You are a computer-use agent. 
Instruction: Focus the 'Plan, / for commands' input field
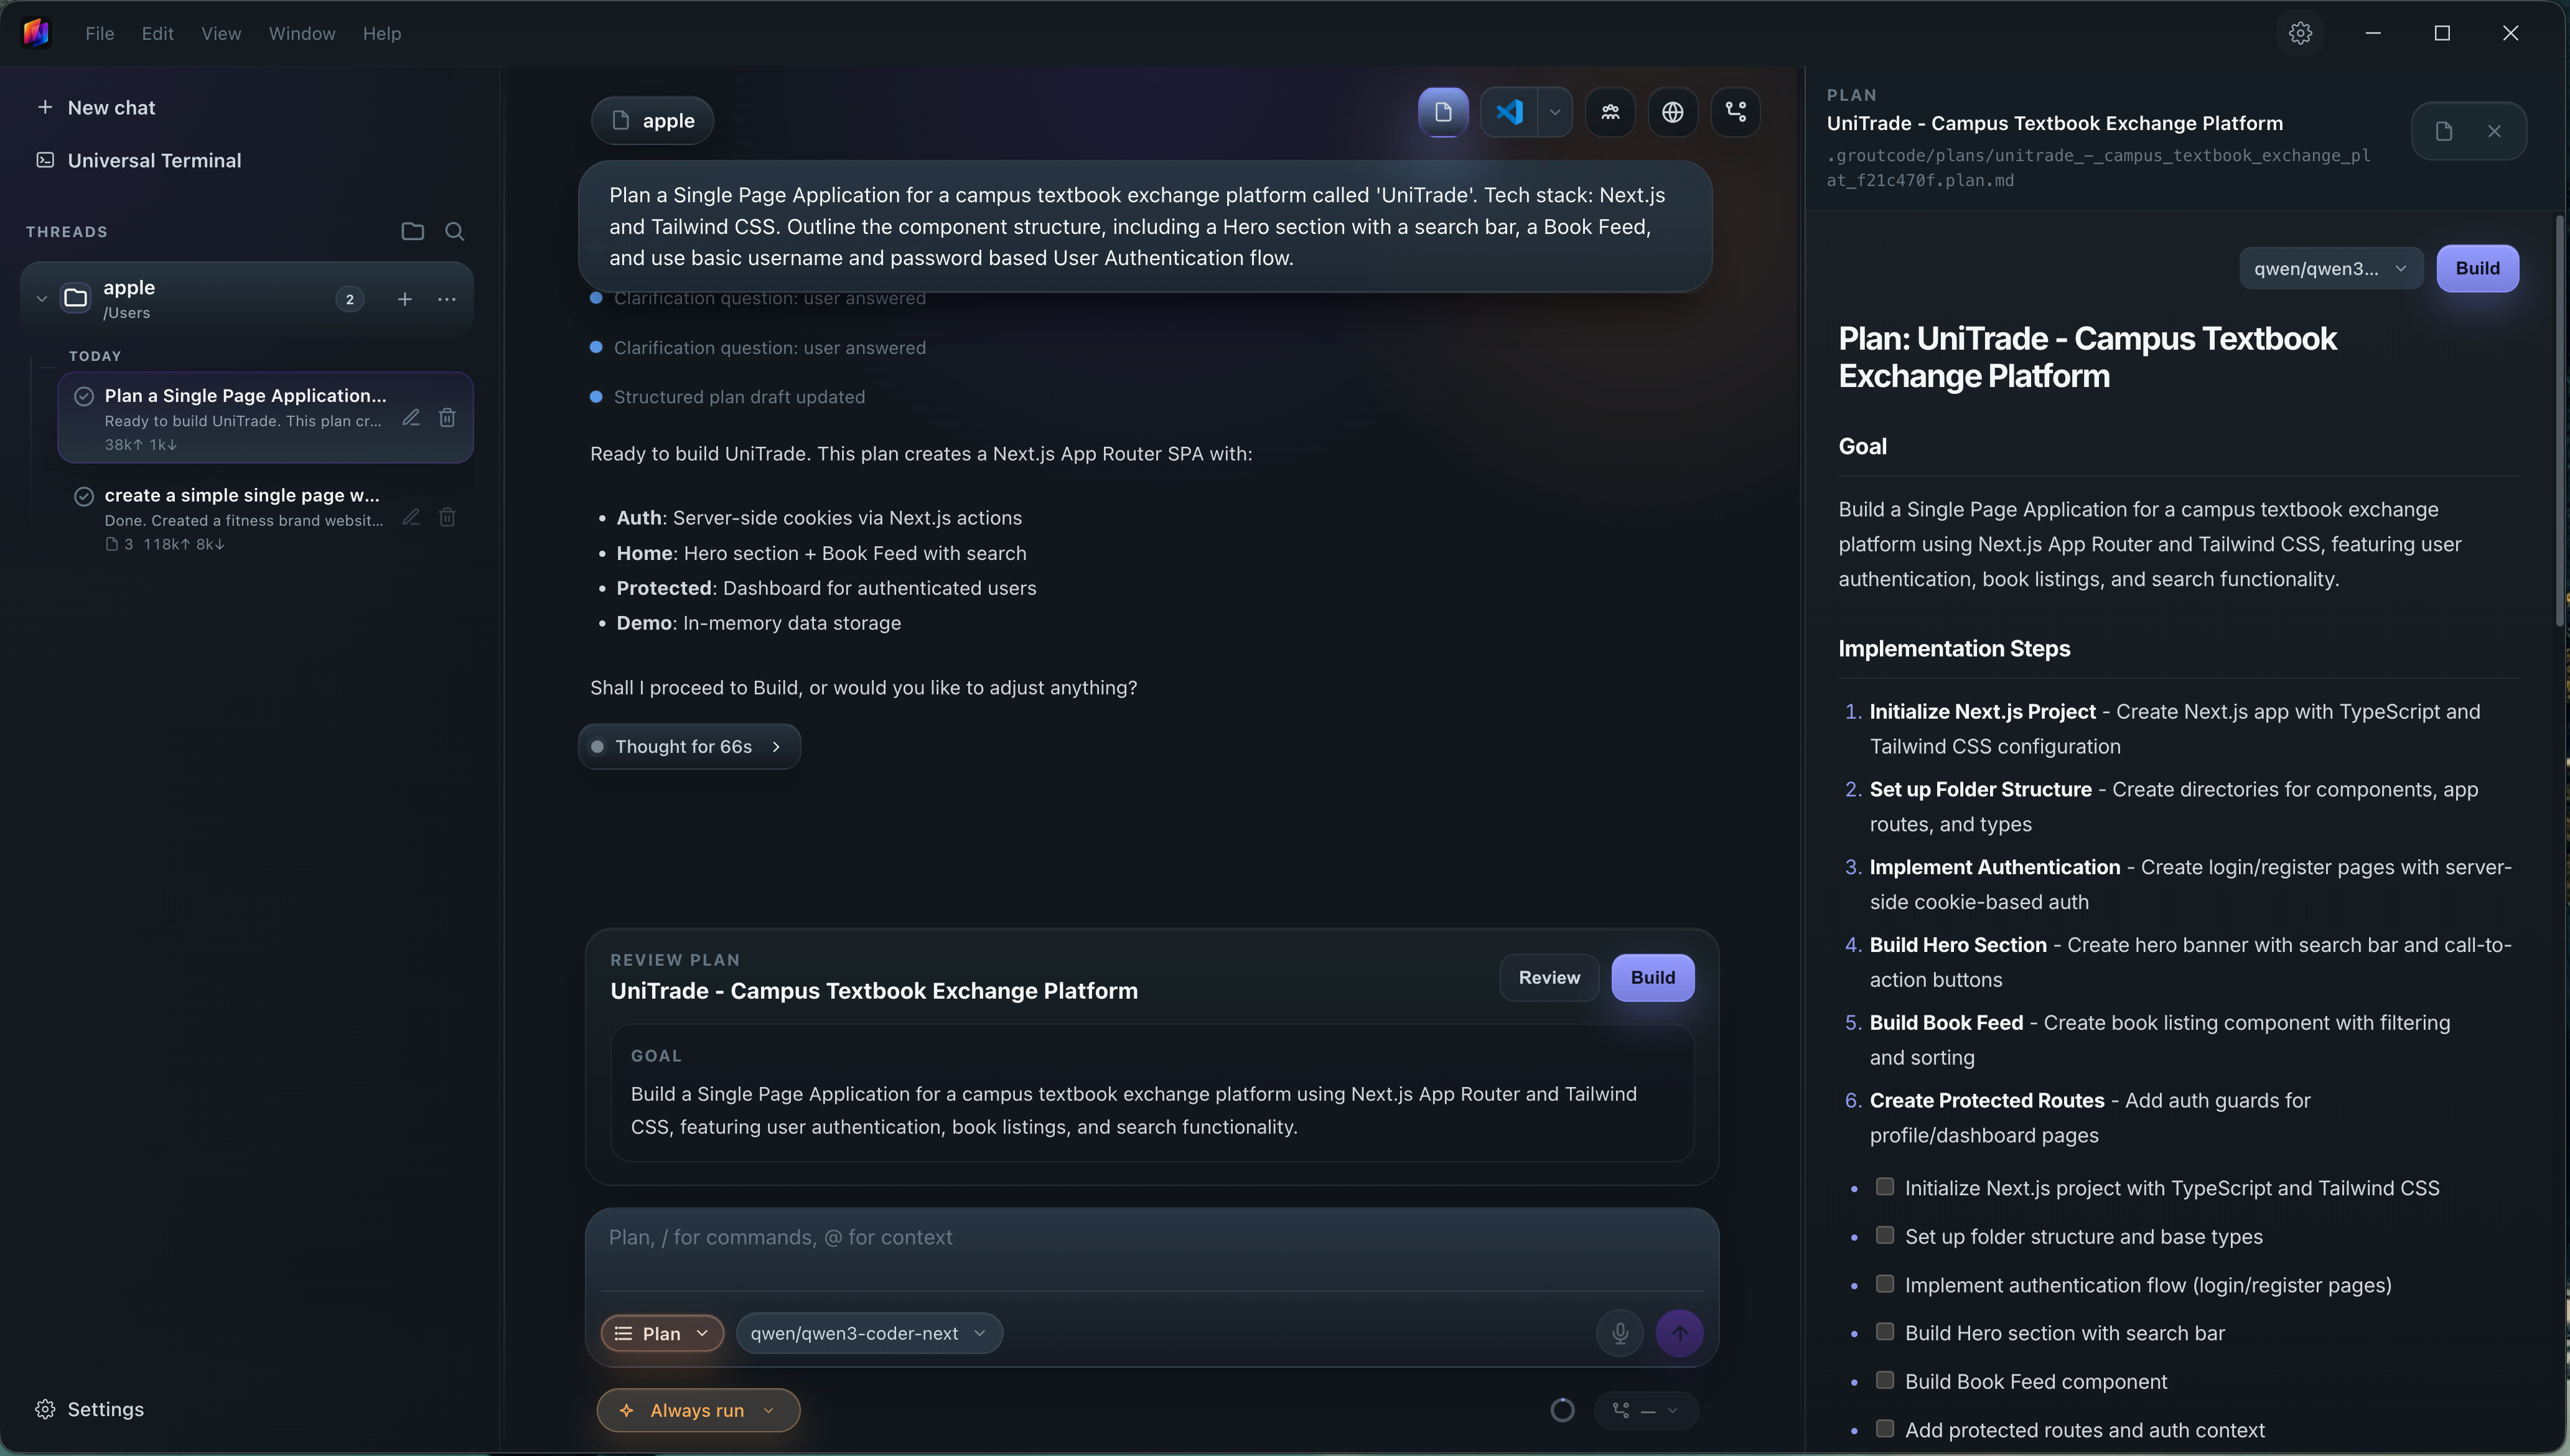pyautogui.click(x=1152, y=1237)
